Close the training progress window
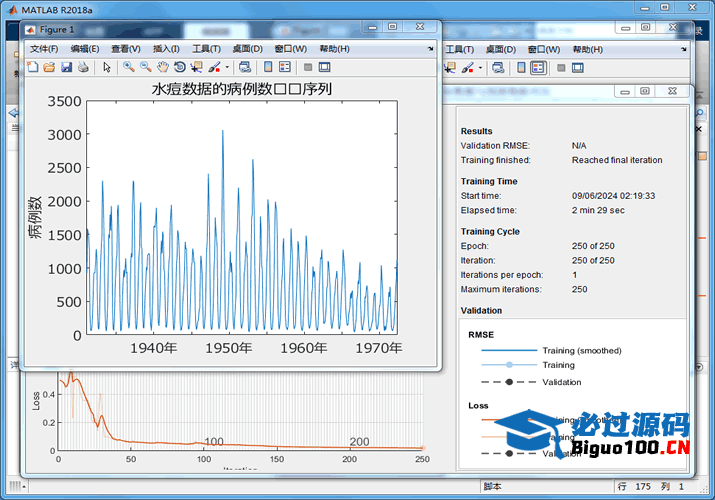 (673, 91)
